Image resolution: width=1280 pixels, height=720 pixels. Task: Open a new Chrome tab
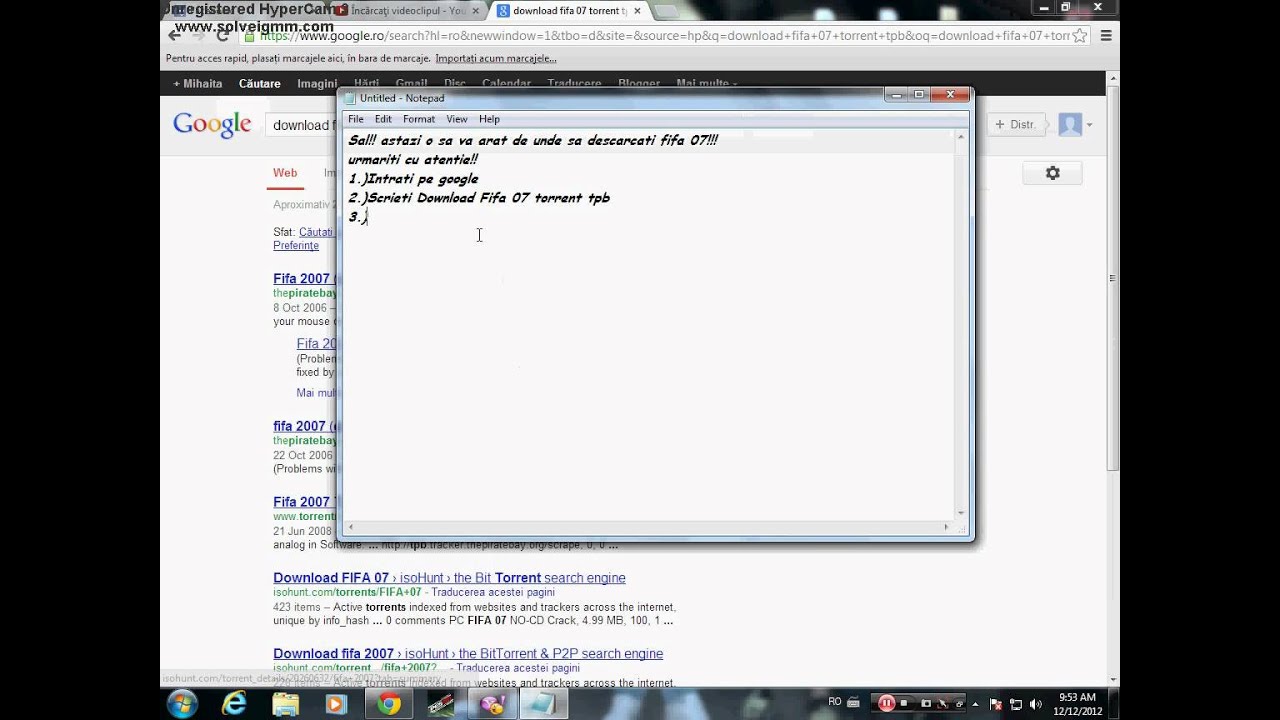tap(666, 11)
